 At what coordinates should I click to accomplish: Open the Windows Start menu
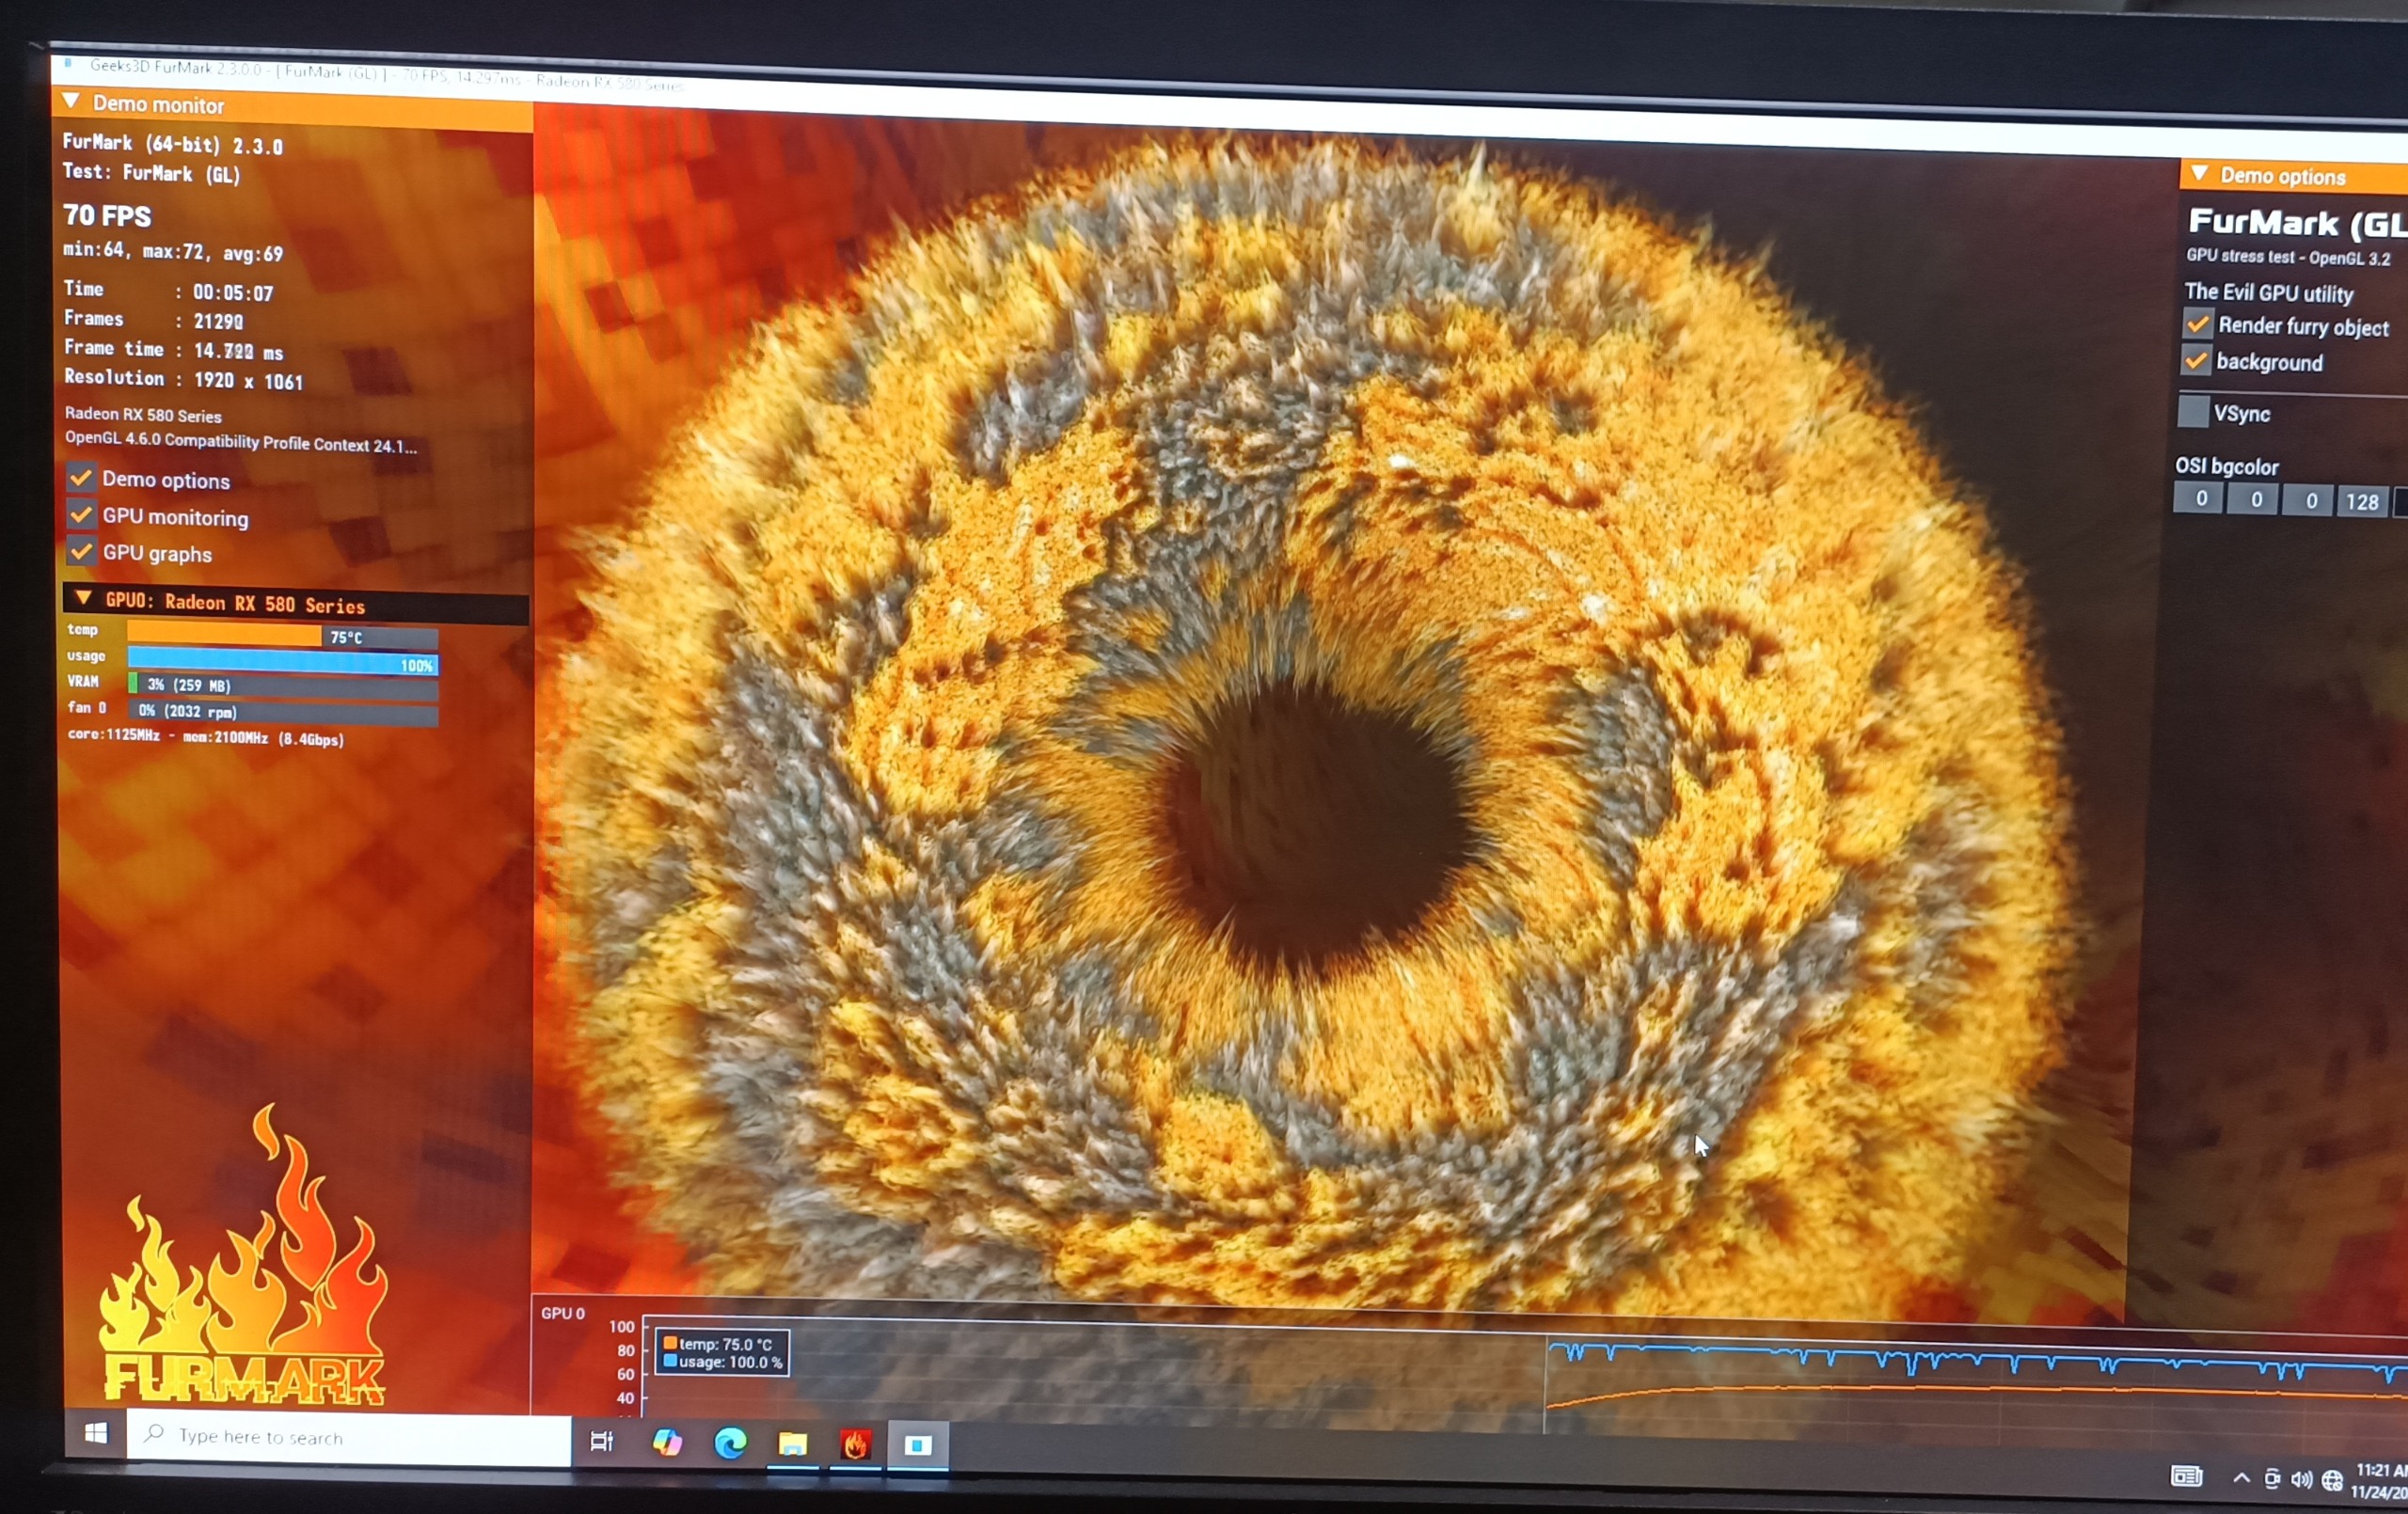coord(96,1434)
